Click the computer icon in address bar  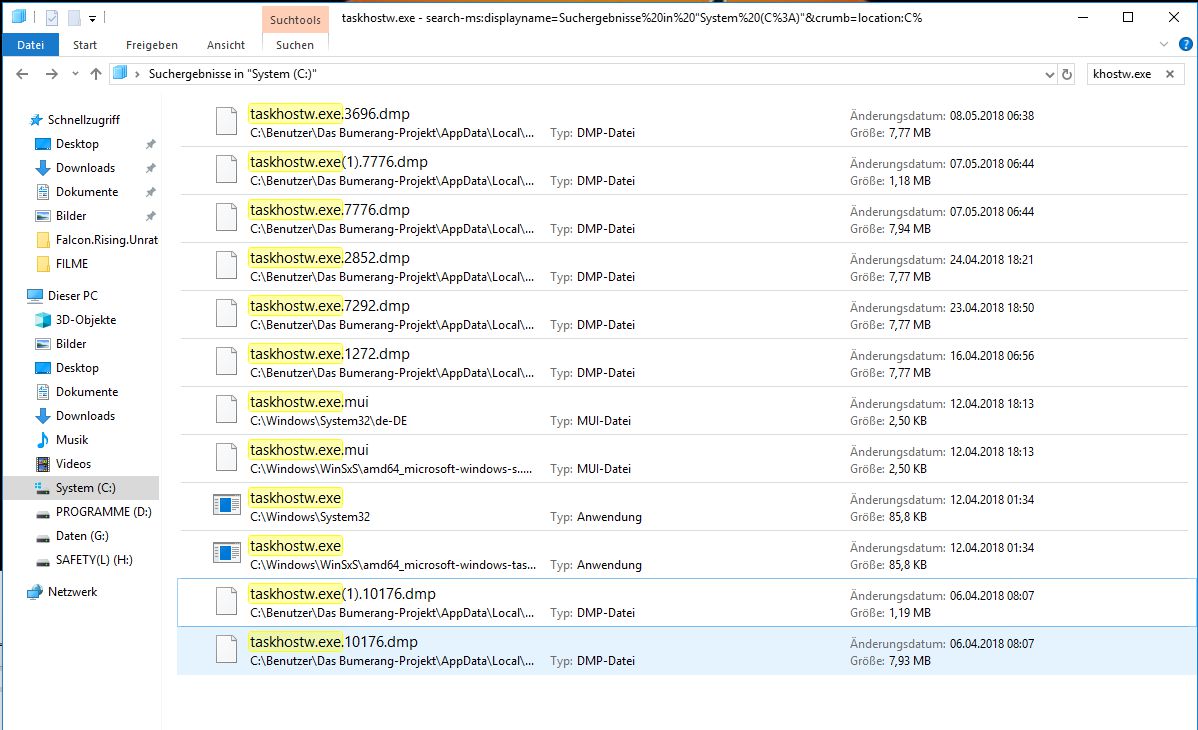pyautogui.click(x=120, y=73)
